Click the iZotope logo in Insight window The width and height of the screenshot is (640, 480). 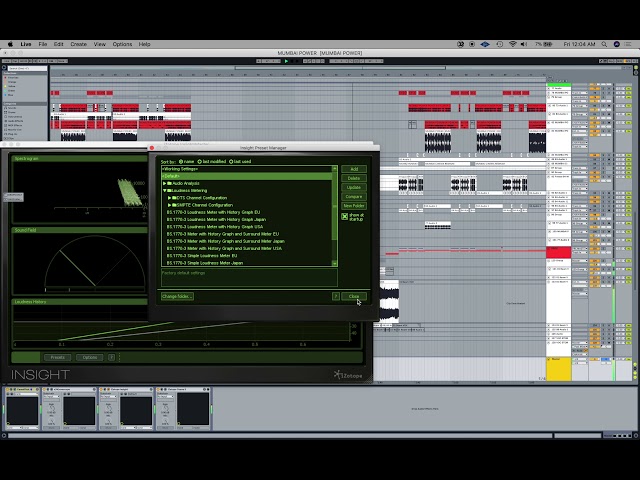point(348,375)
